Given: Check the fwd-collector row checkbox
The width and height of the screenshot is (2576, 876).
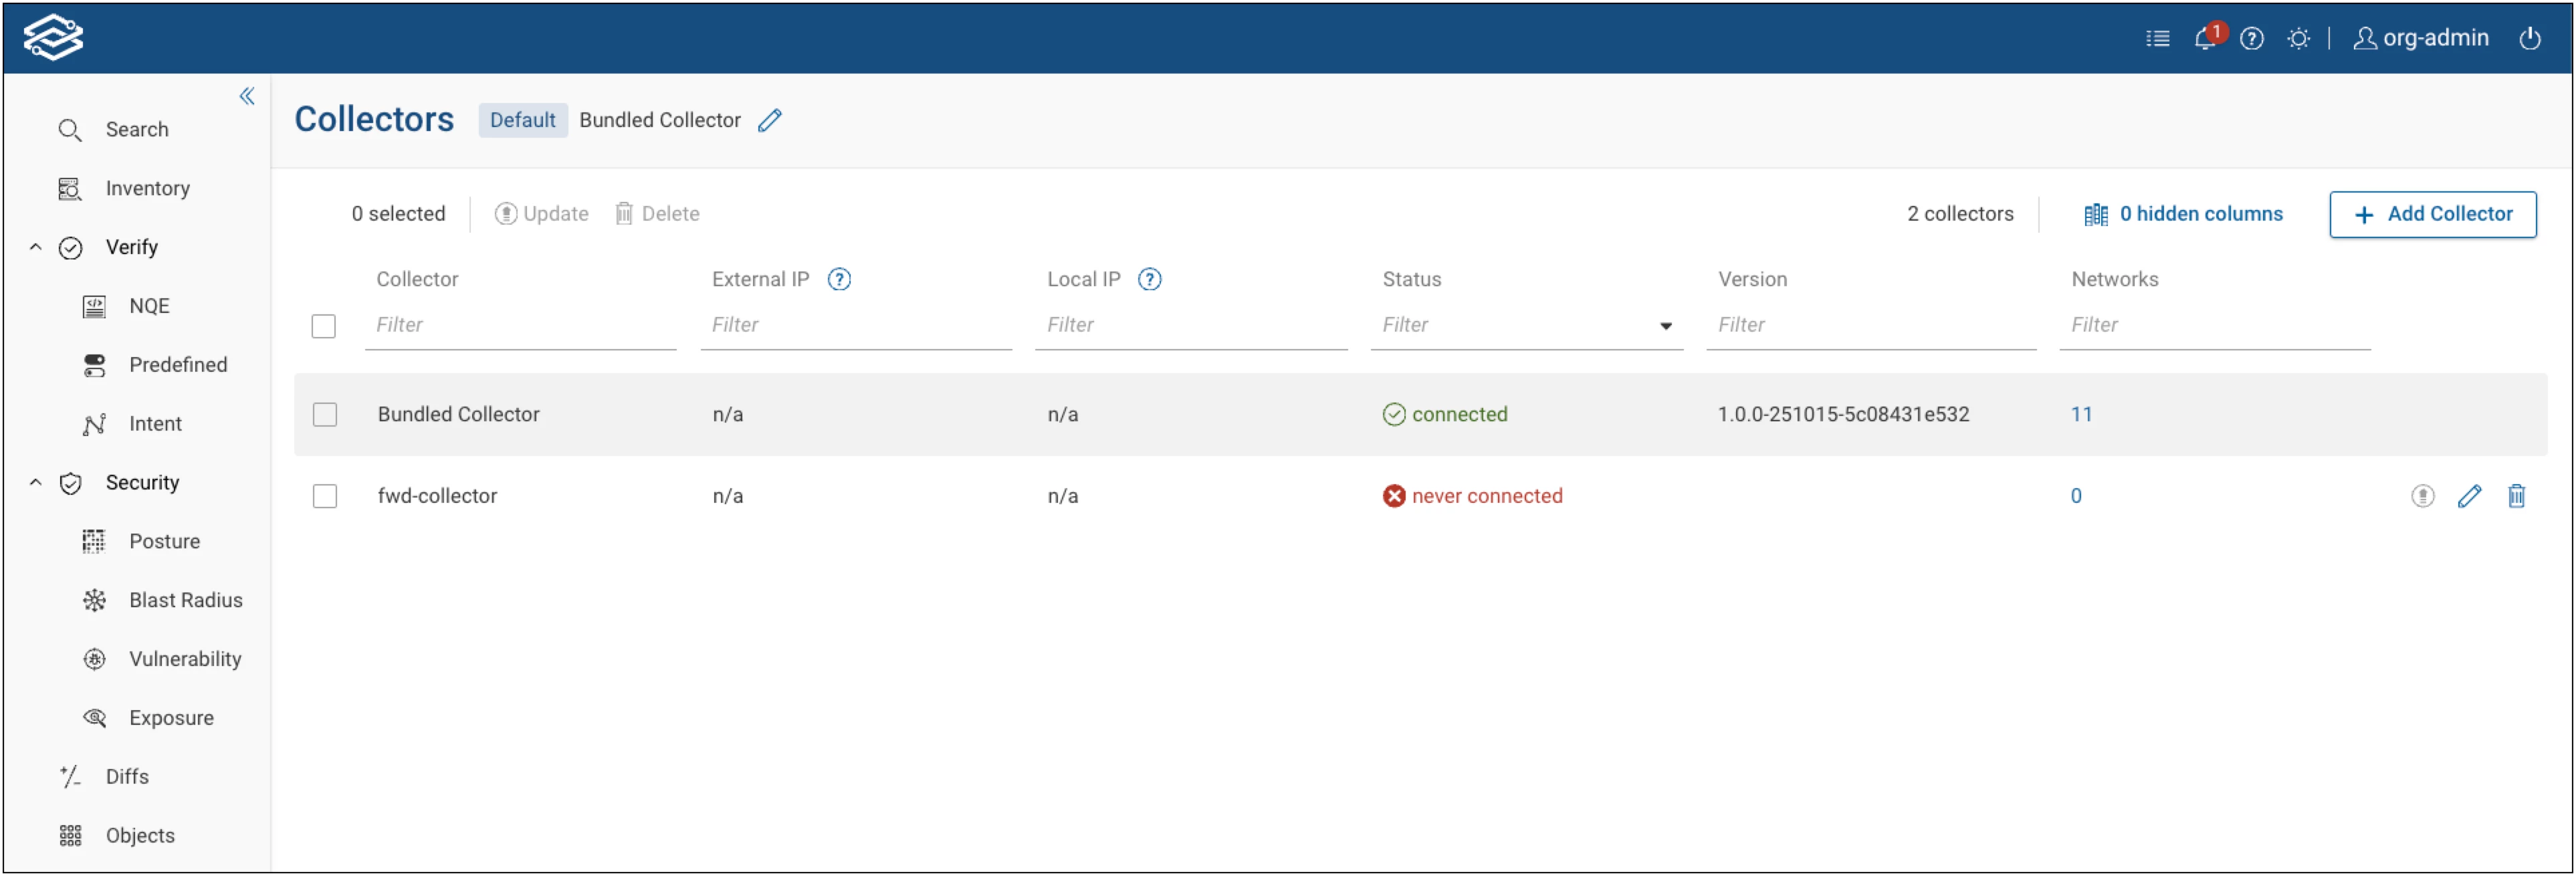Looking at the screenshot, I should click(x=325, y=497).
